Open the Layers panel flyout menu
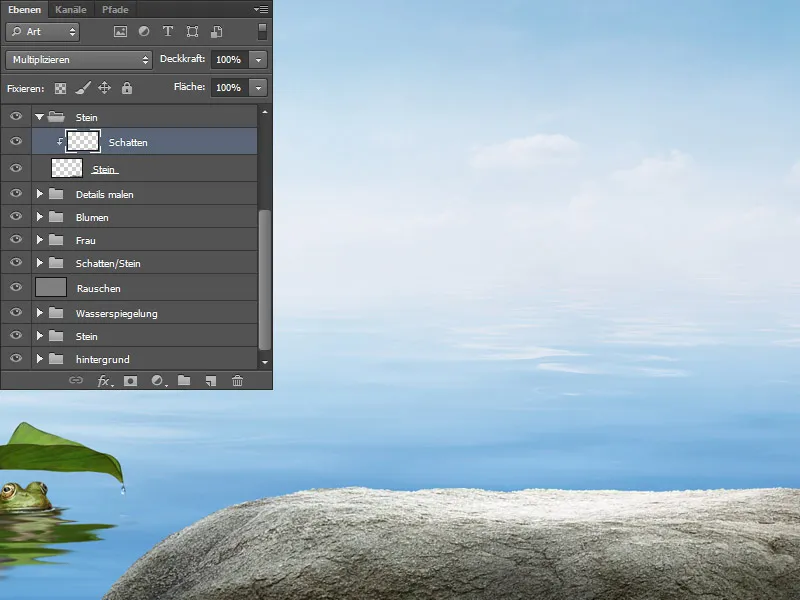This screenshot has width=800, height=600. 261,9
